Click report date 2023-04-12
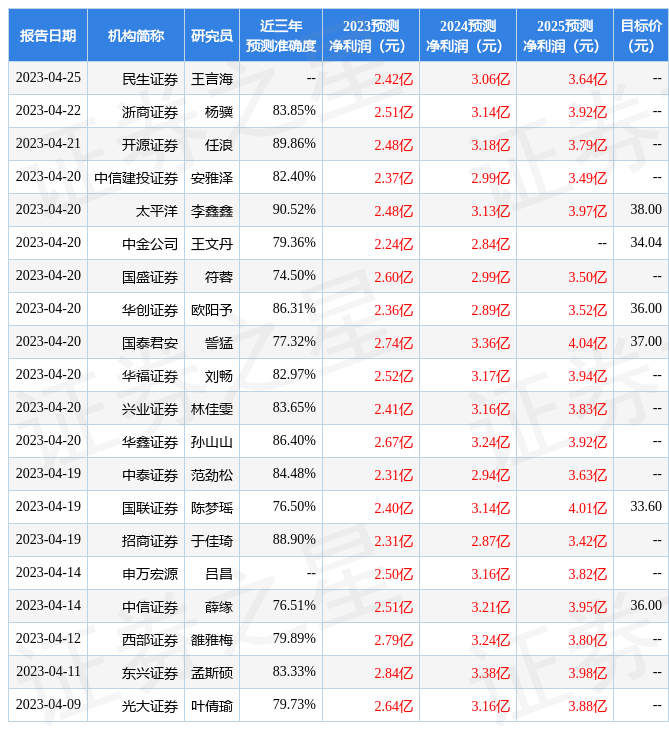The image size is (669, 730). (x=48, y=638)
